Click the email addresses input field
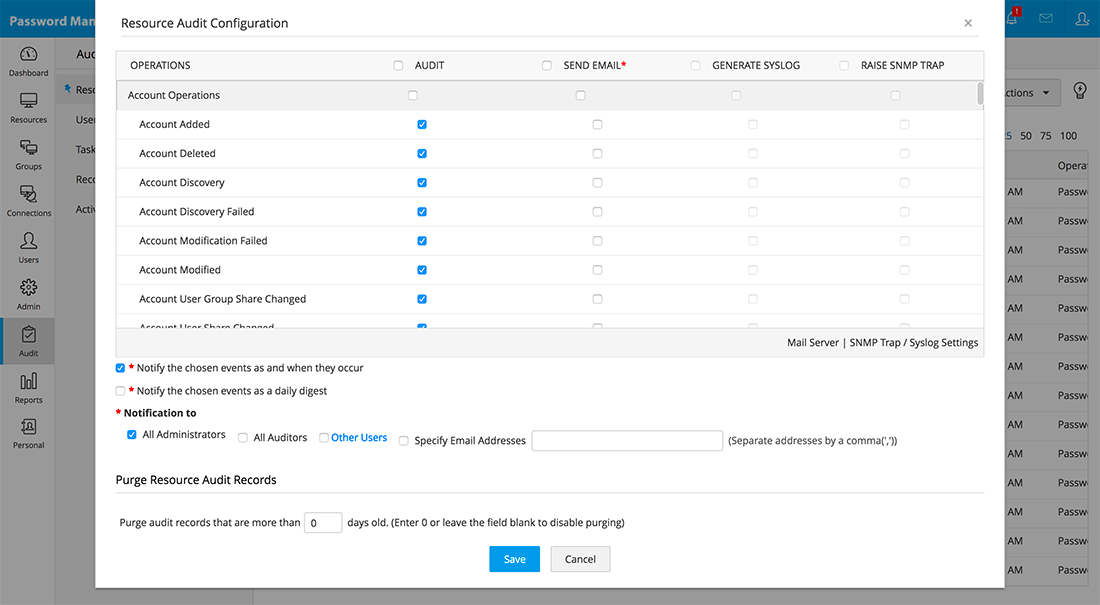The height and width of the screenshot is (605, 1100). (x=627, y=441)
